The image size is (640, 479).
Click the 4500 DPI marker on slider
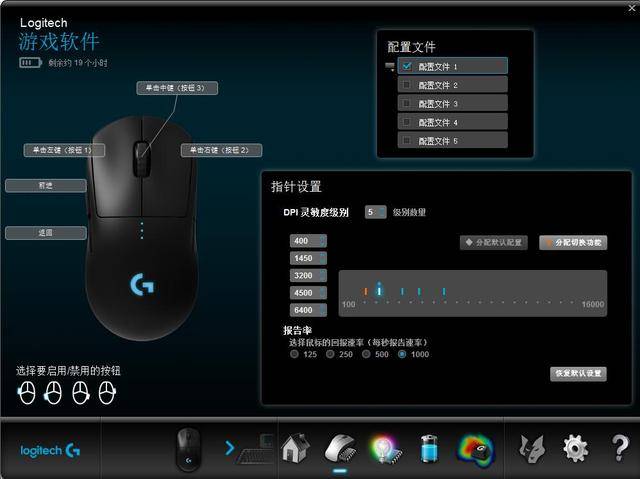[419, 291]
